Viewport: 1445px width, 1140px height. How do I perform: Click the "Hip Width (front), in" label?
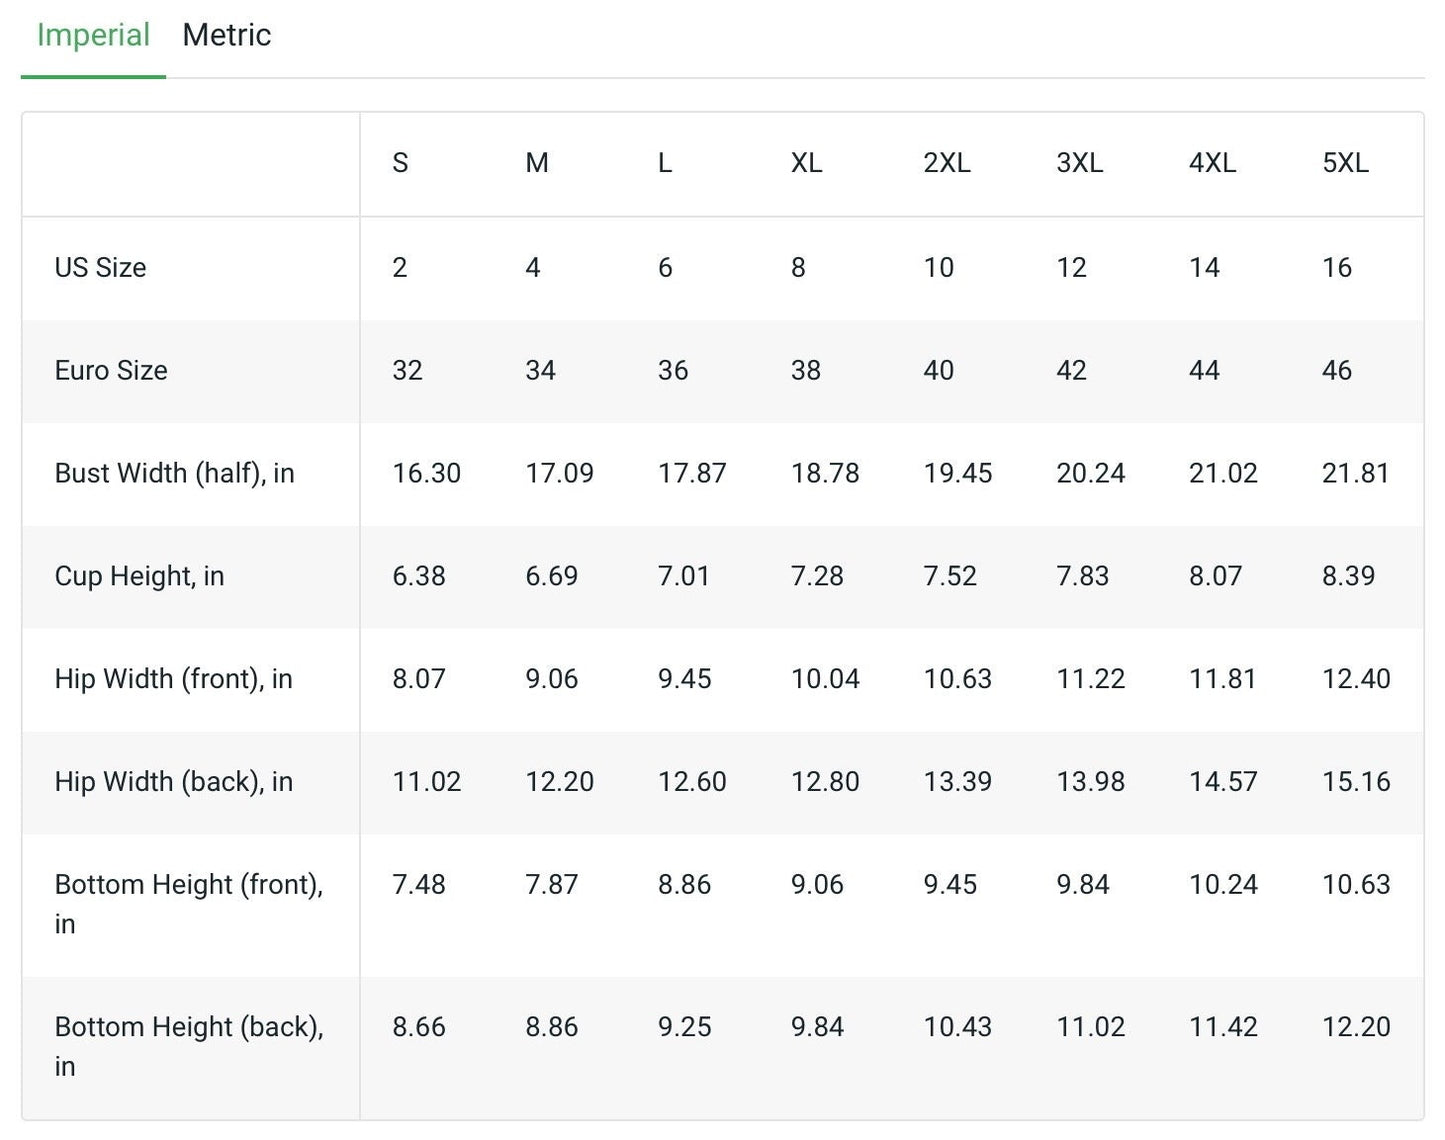[173, 680]
